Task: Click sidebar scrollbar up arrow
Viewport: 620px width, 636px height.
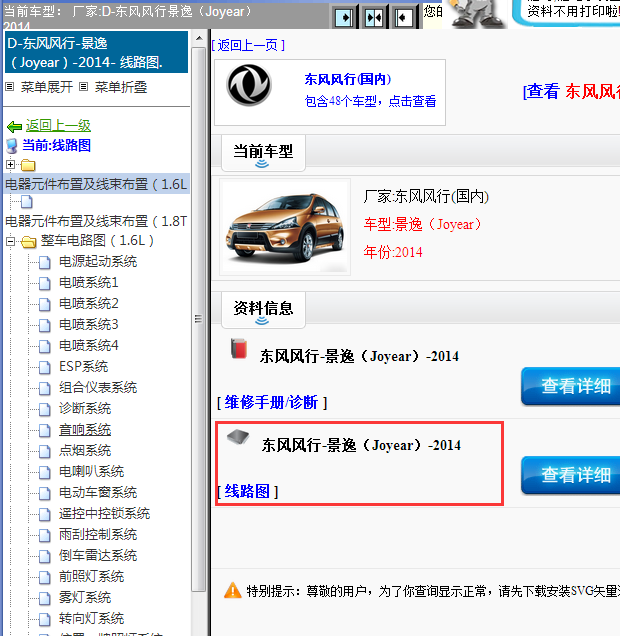Action: (x=199, y=39)
